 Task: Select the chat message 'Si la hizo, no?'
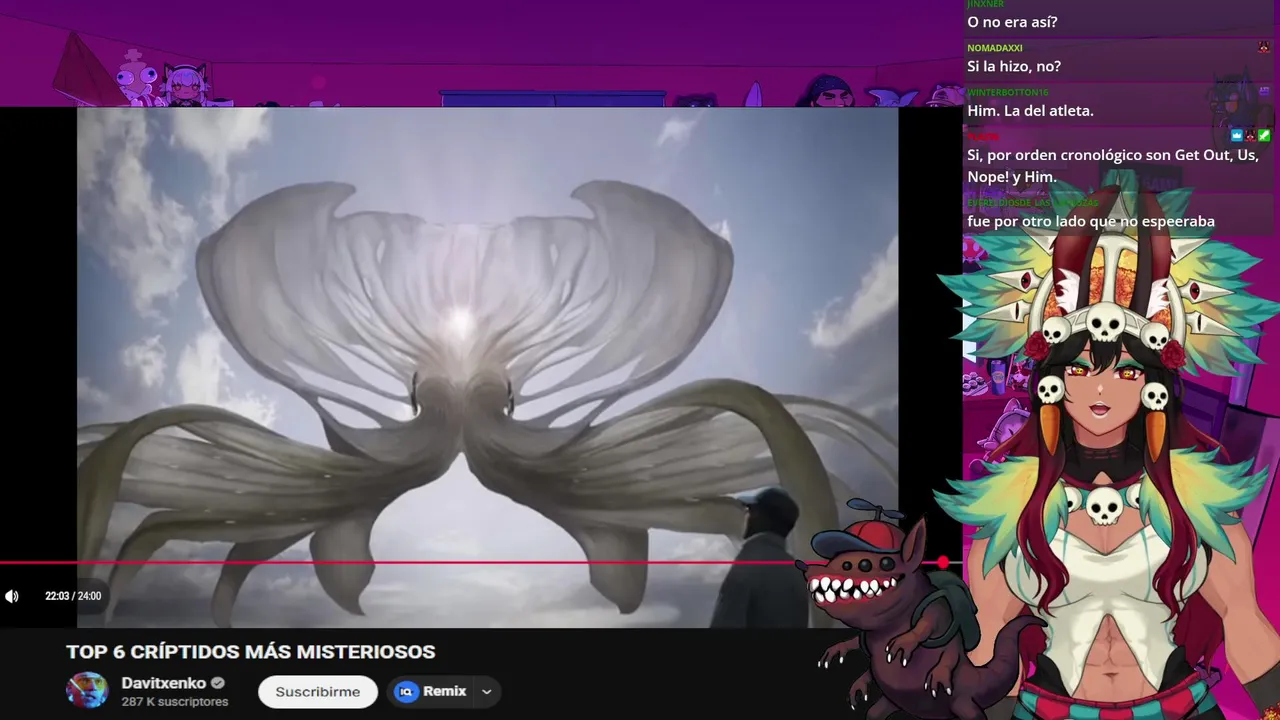[x=1014, y=66]
